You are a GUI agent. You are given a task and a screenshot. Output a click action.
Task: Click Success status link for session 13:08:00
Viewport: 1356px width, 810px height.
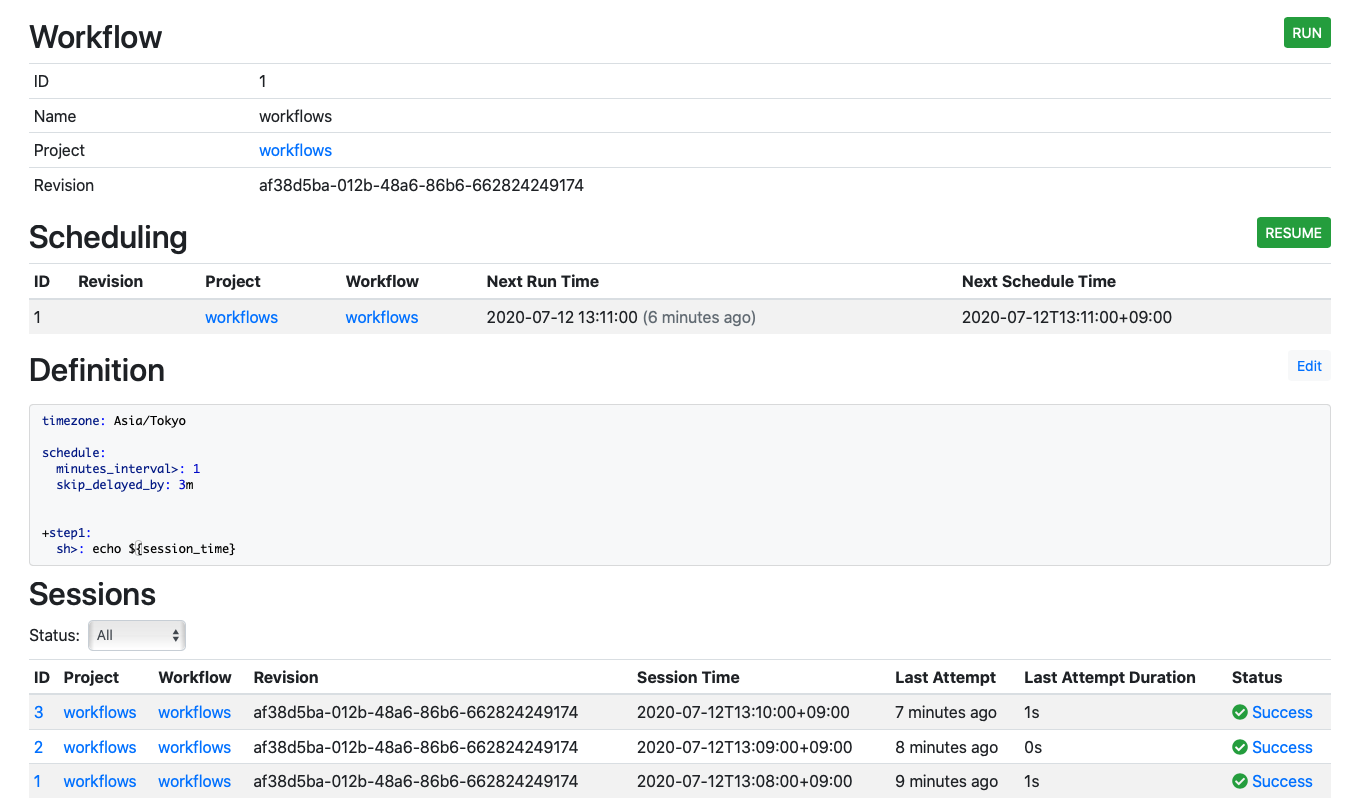(x=1282, y=781)
